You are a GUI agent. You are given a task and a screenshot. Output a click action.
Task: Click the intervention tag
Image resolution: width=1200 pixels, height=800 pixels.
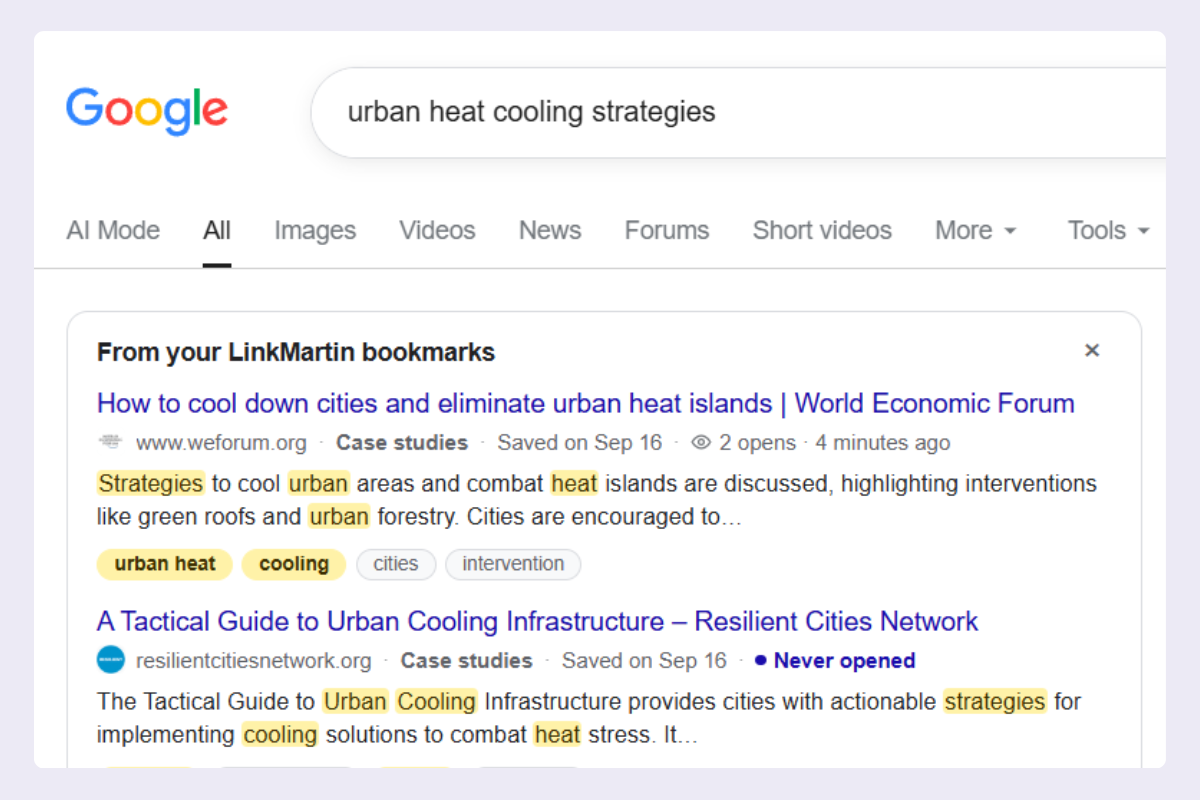pyautogui.click(x=513, y=564)
